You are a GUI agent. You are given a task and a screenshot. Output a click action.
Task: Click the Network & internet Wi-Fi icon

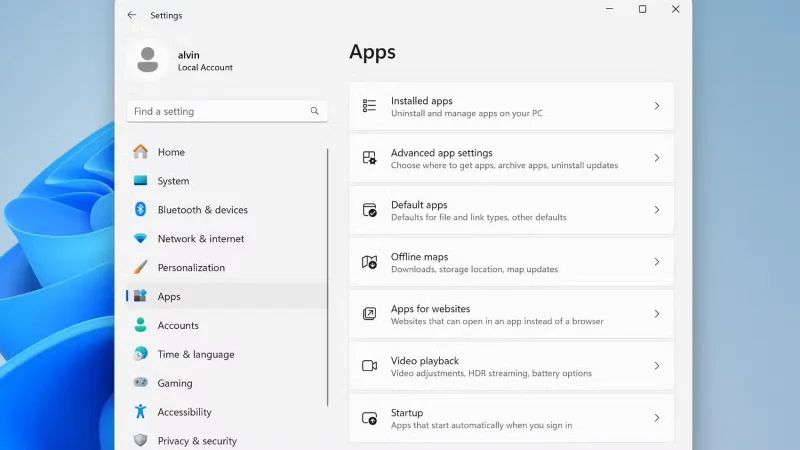click(x=141, y=239)
